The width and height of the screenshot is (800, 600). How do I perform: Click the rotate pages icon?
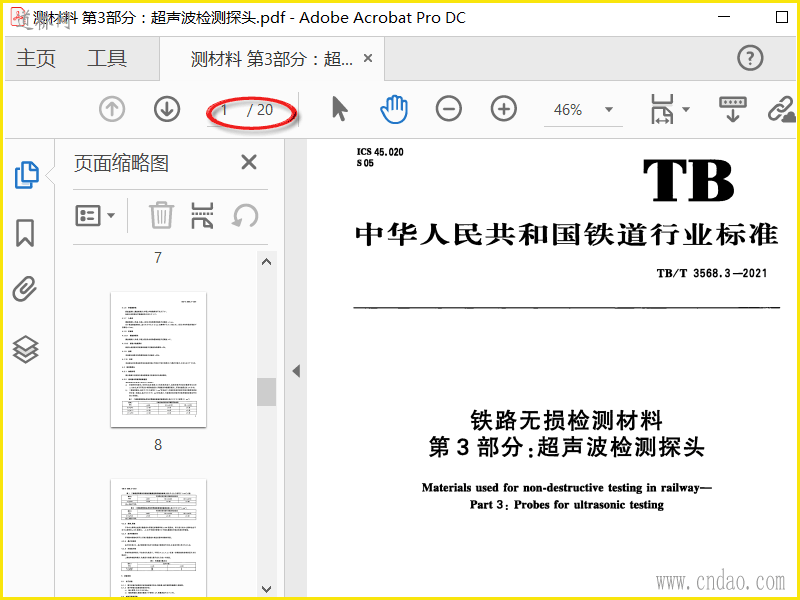[245, 215]
